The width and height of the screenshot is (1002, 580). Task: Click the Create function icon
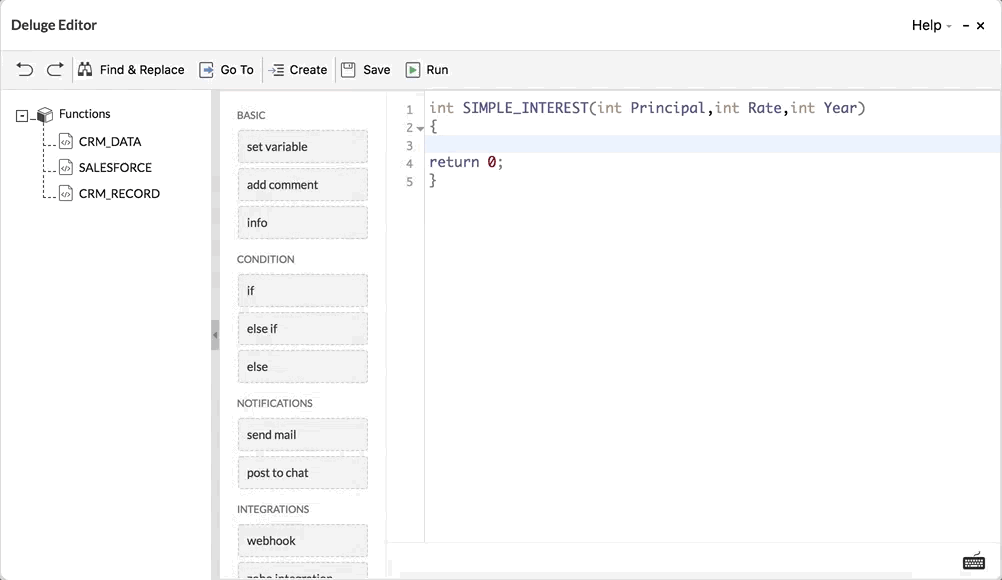(277, 70)
